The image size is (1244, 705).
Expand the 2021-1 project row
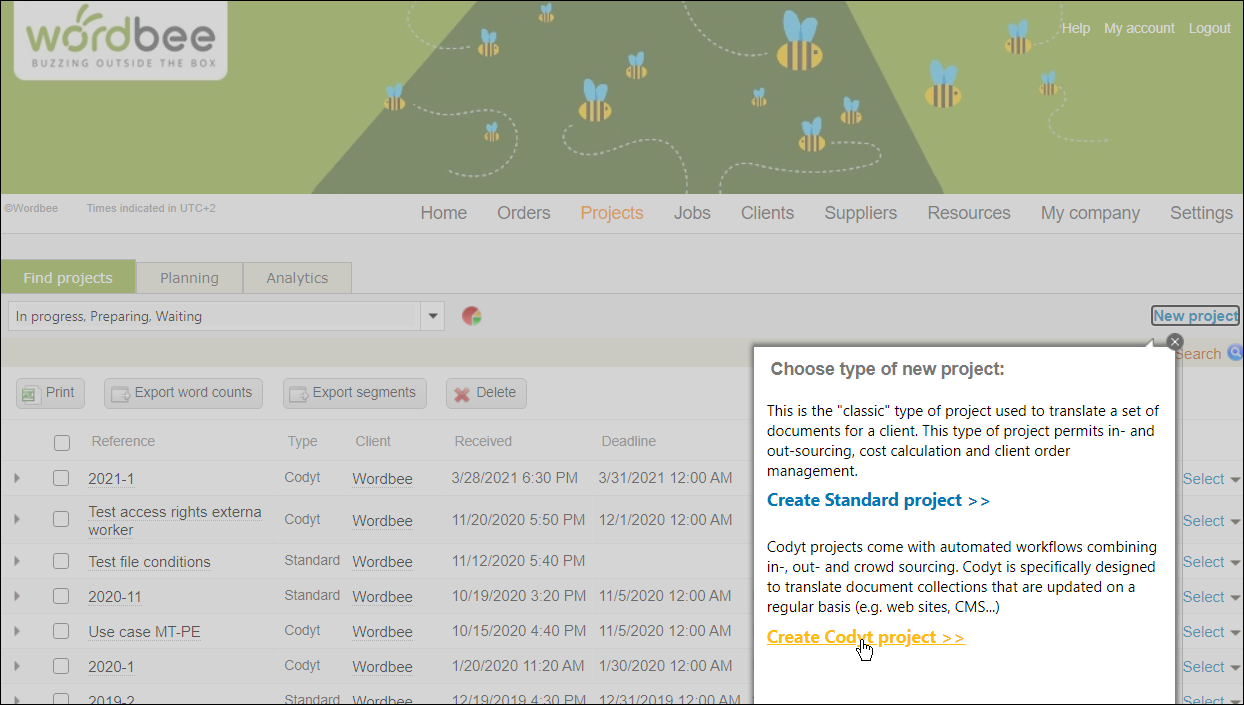tap(17, 478)
